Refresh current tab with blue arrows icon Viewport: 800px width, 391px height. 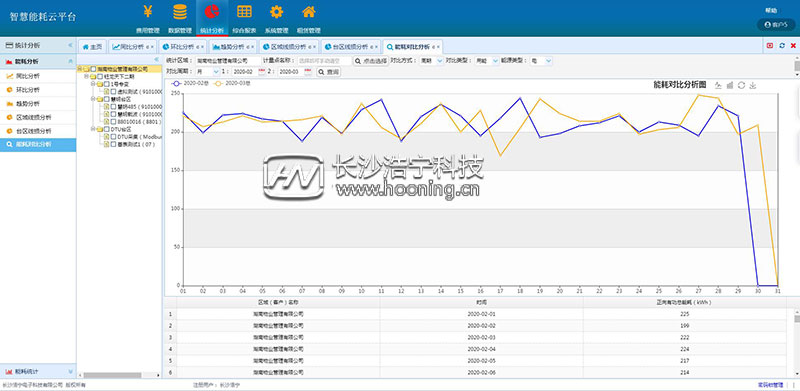[782, 45]
